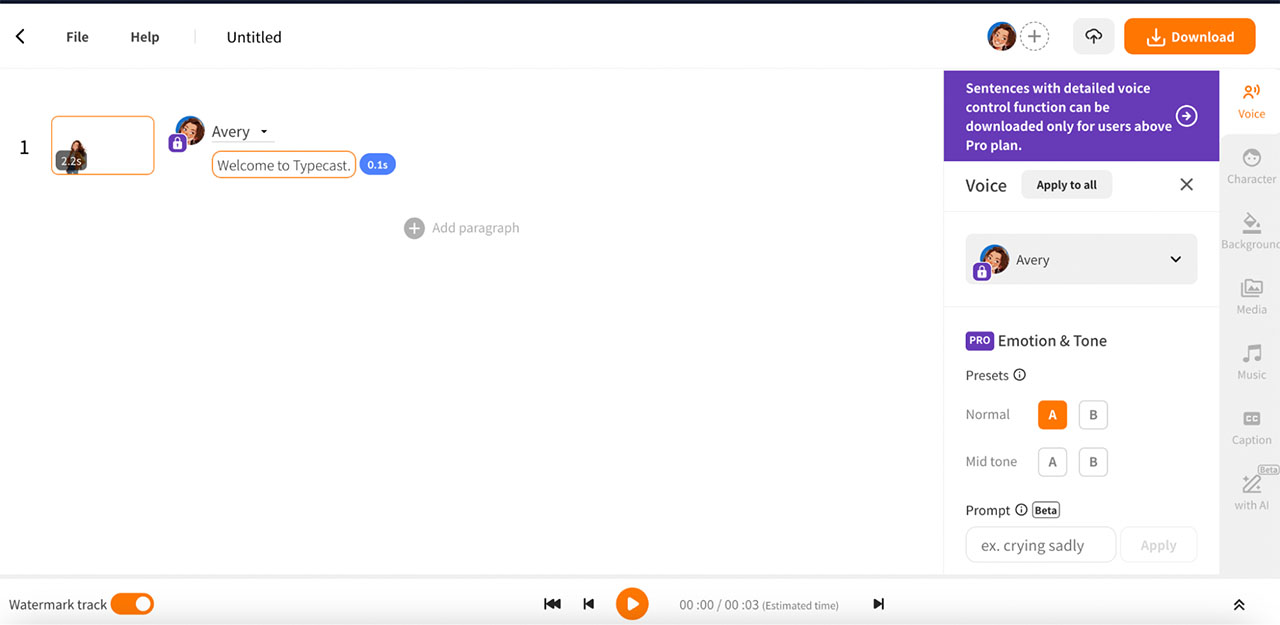This screenshot has height=625, width=1280.
Task: Open the Help menu
Action: pos(144,36)
